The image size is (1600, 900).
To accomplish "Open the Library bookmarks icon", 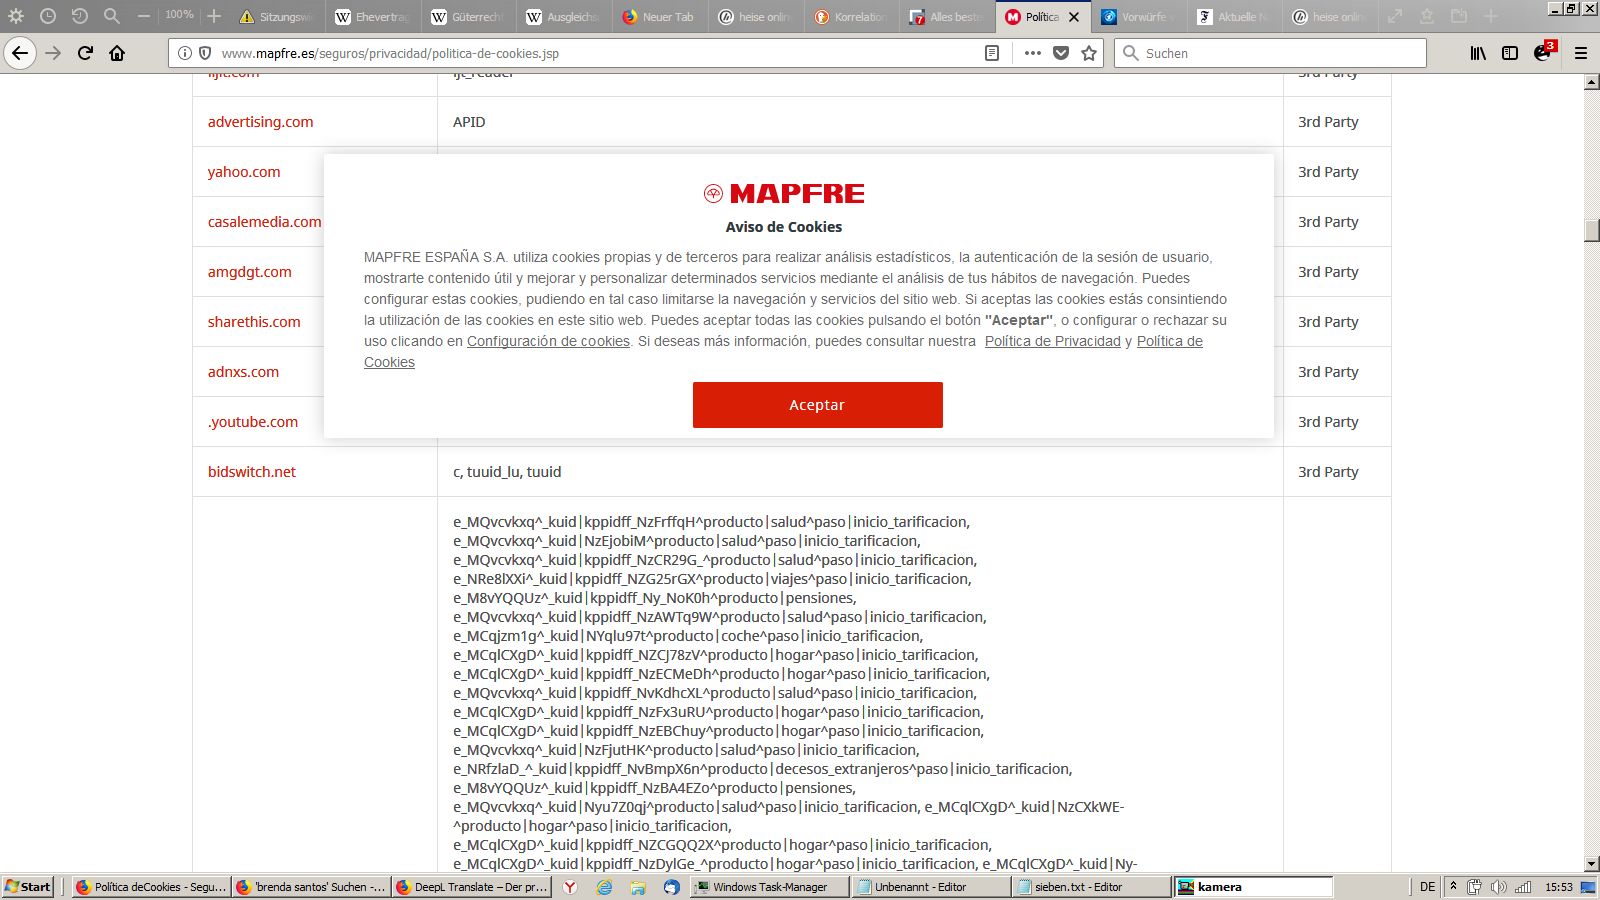I will (x=1478, y=53).
